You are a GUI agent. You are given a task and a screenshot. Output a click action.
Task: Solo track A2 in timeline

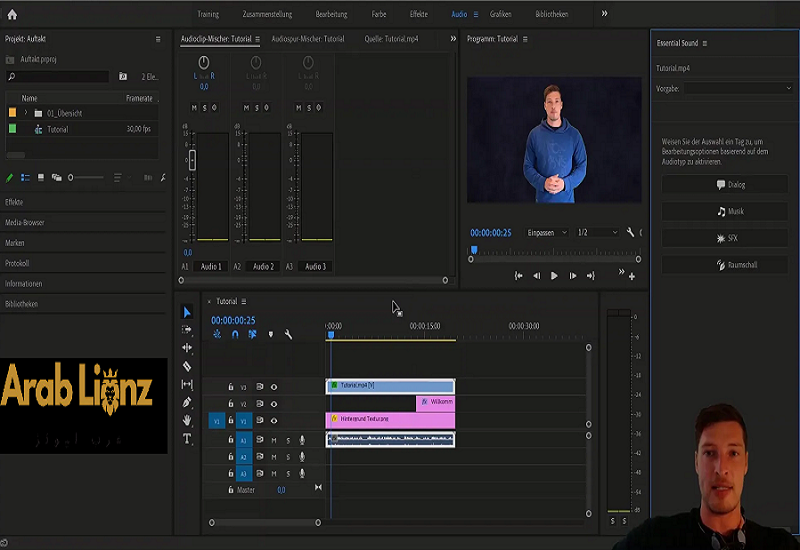[x=288, y=457]
